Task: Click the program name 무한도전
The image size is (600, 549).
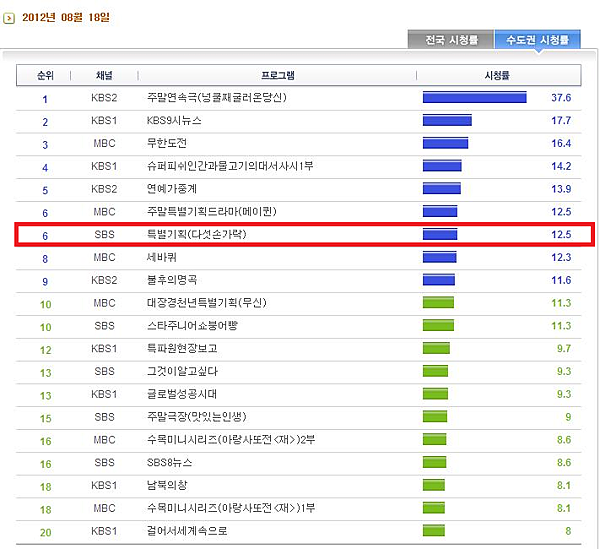Action: click(167, 143)
